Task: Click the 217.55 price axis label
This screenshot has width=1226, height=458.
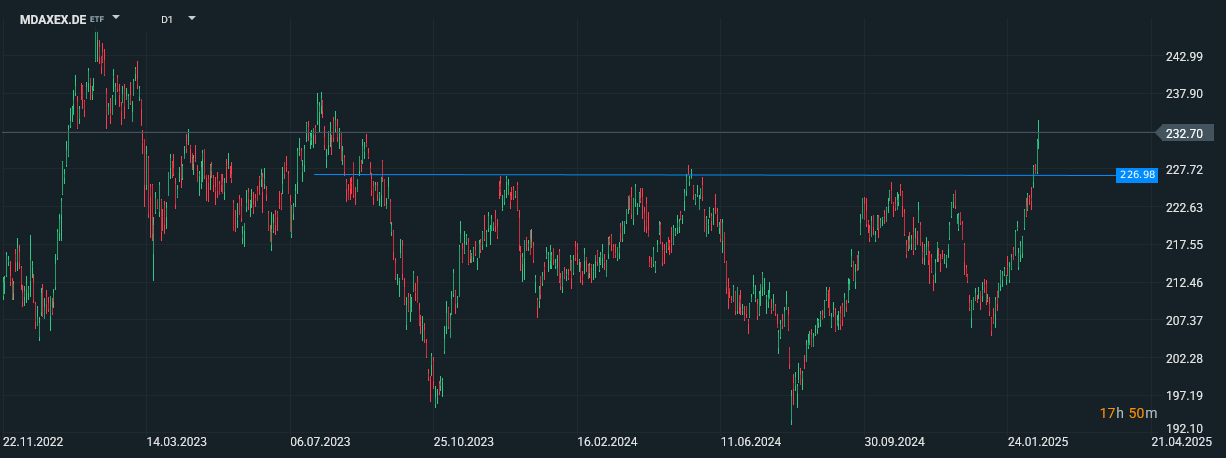Action: 1184,245
